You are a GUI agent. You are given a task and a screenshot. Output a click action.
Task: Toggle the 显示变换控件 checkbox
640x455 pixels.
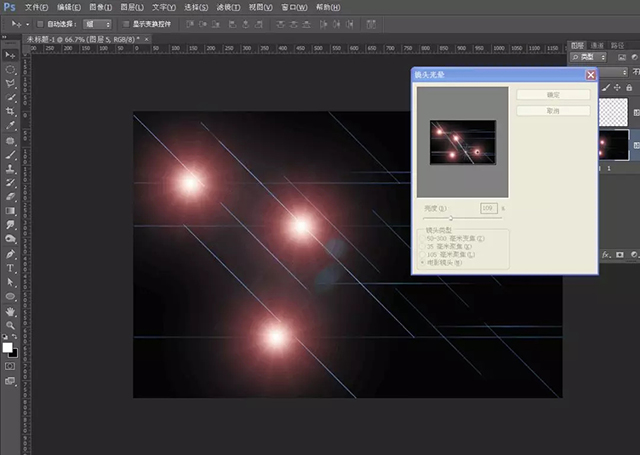pos(126,23)
